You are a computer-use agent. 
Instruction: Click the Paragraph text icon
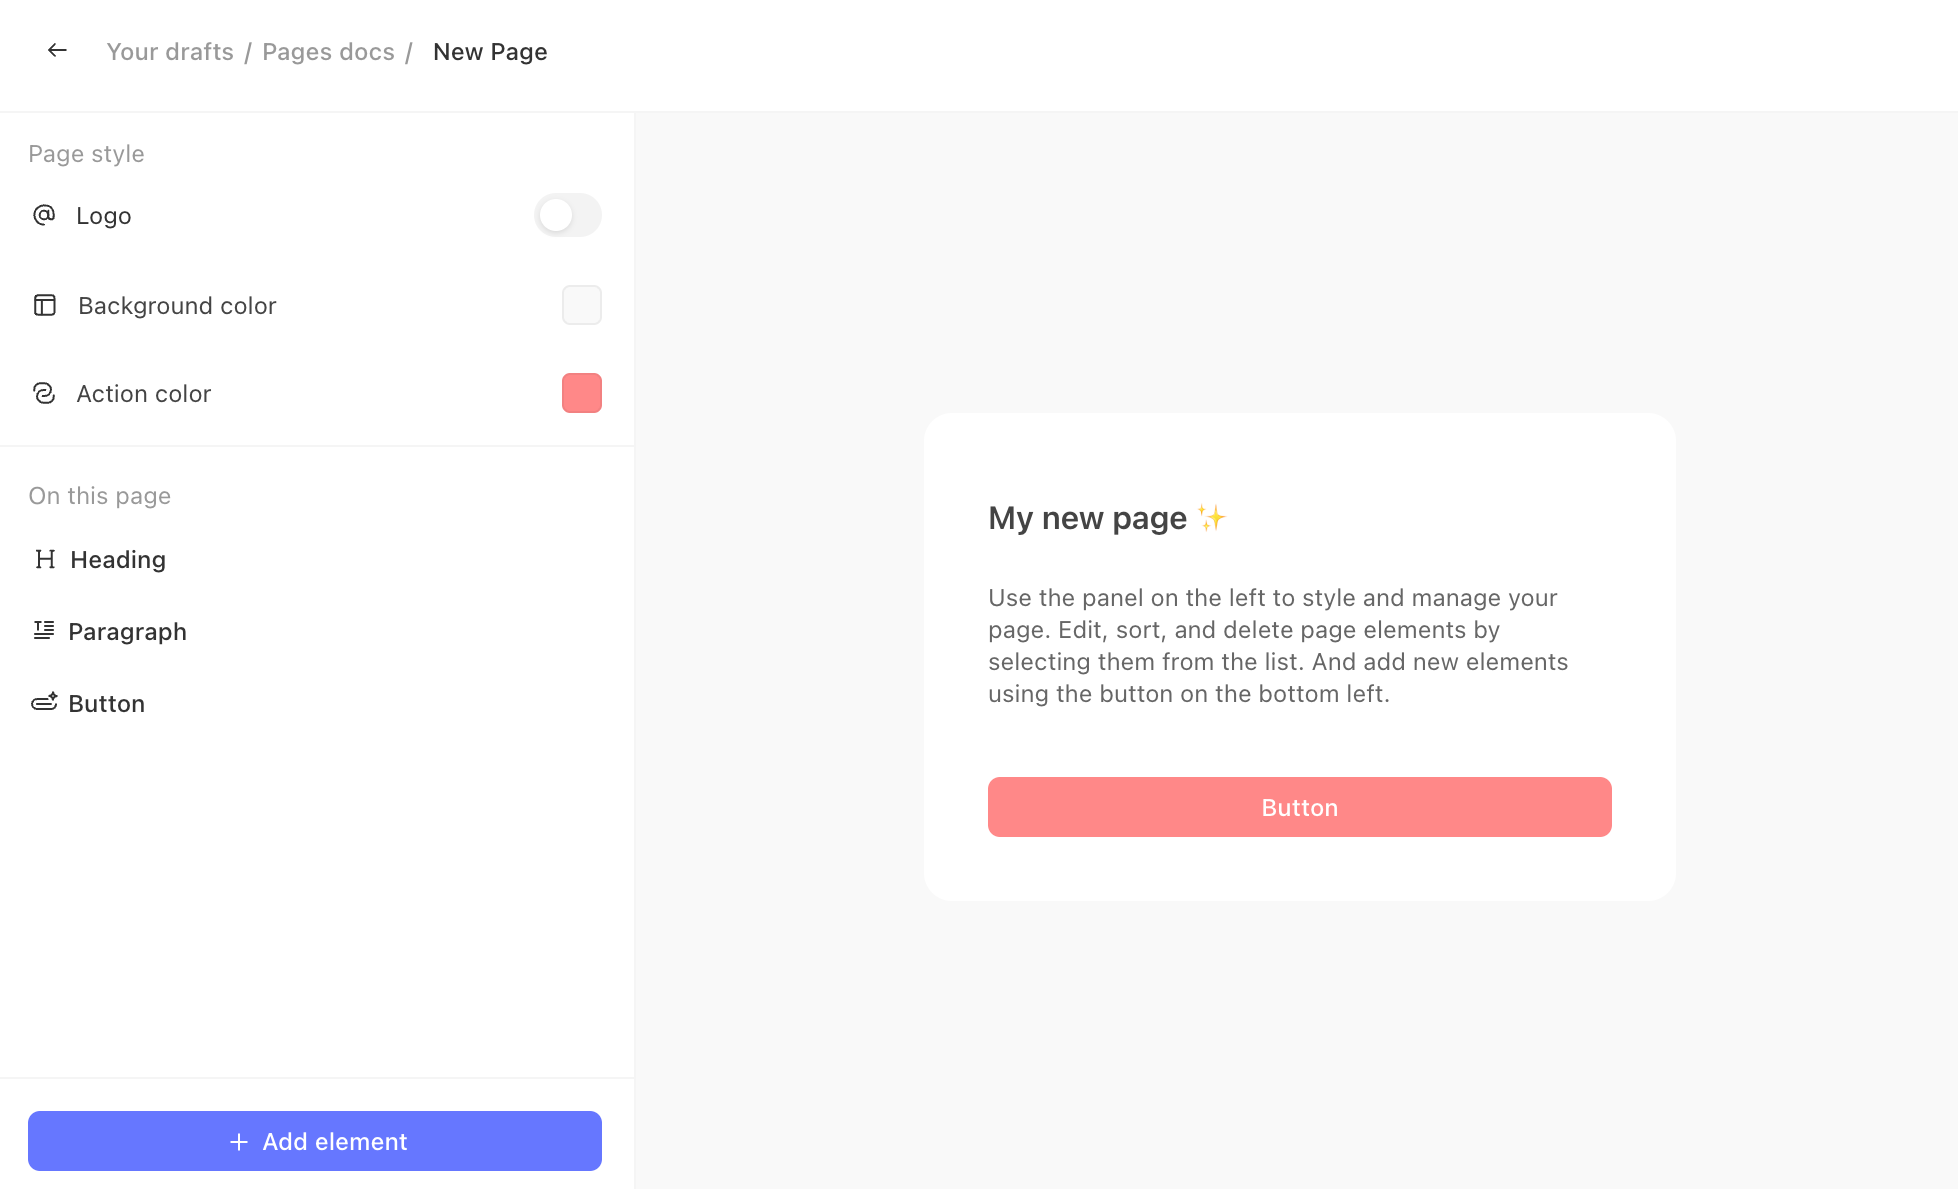(x=44, y=630)
